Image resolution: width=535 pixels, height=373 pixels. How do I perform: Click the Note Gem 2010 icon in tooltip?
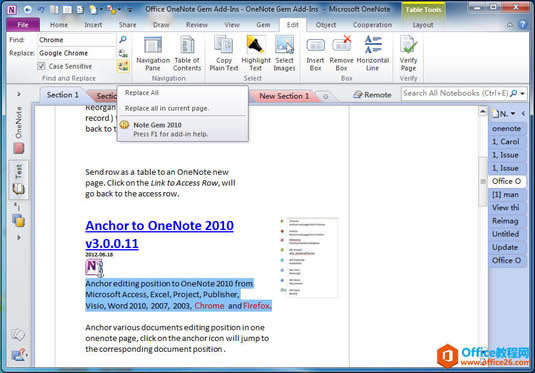click(x=125, y=125)
